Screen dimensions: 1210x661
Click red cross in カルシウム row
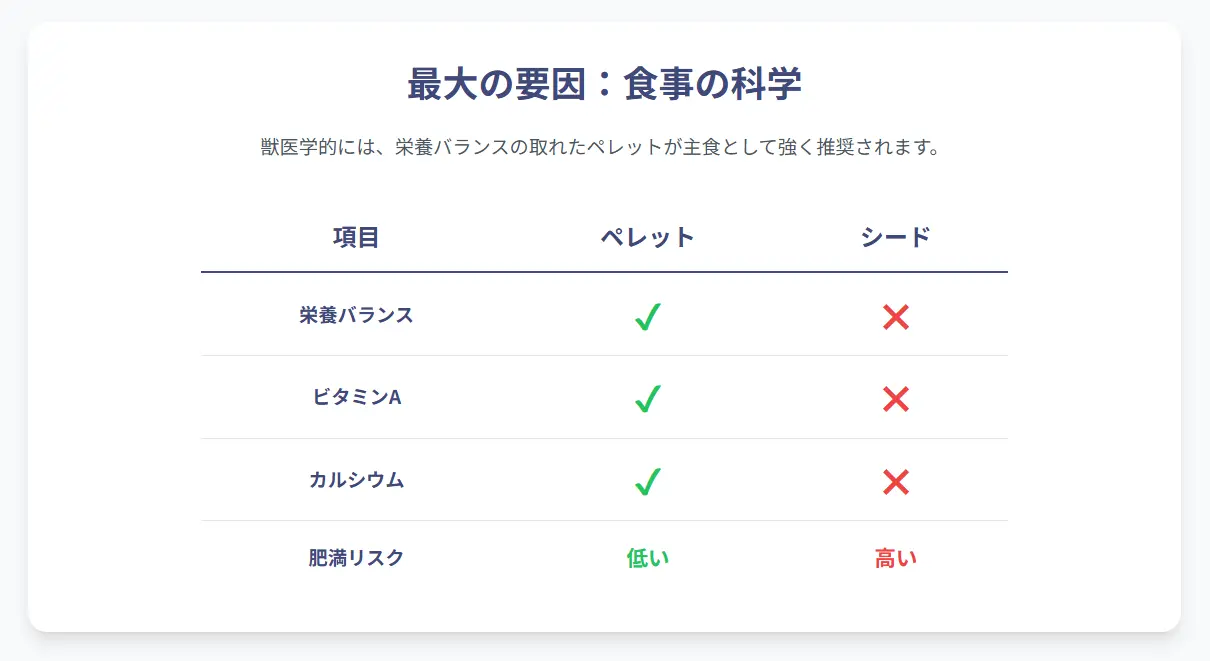point(895,482)
